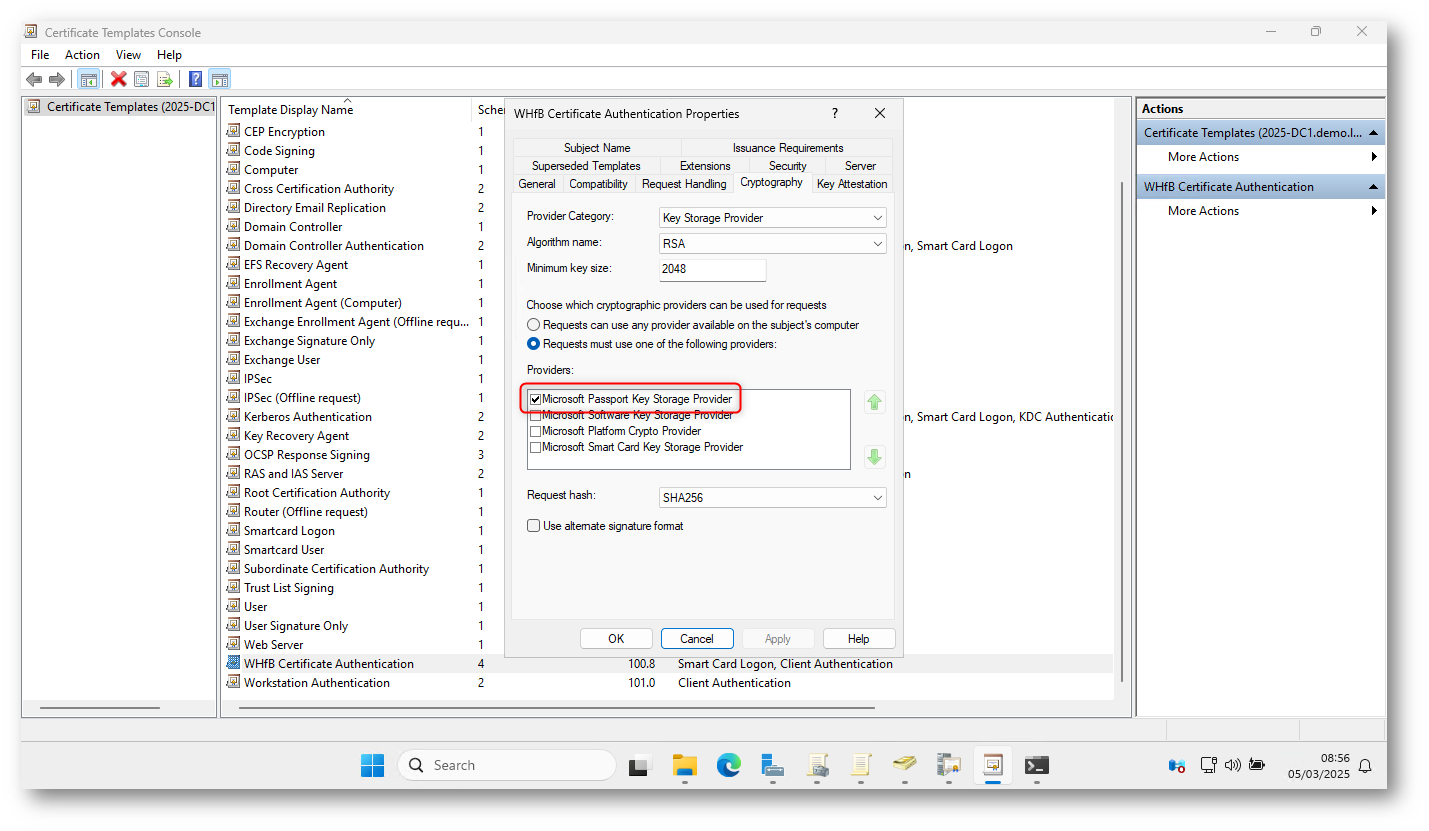1429x831 pixels.
Task: Toggle the Show/Hide Action Pane toolbar icon
Action: click(220, 79)
